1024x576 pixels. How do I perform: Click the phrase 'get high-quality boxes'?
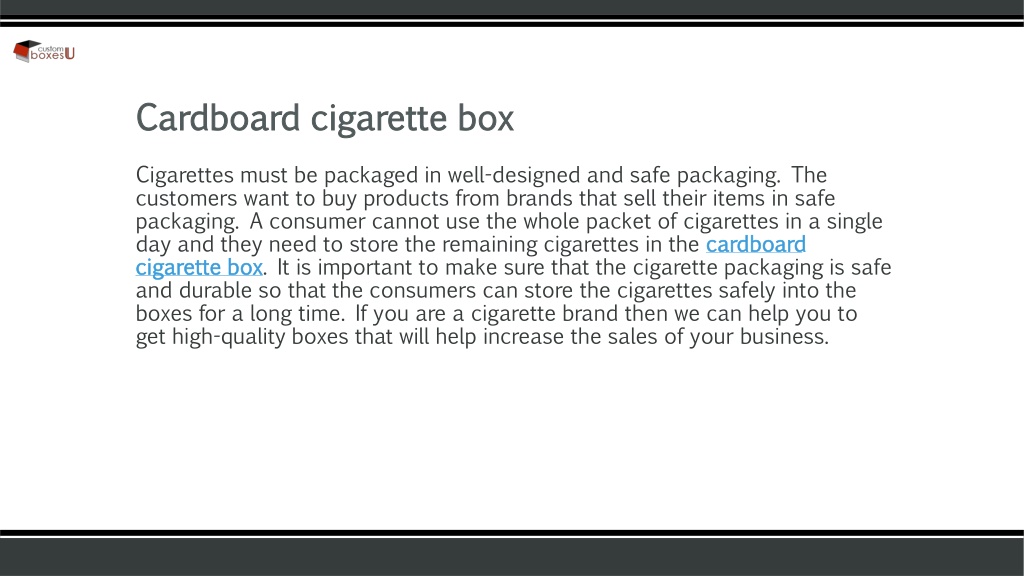[x=242, y=337]
